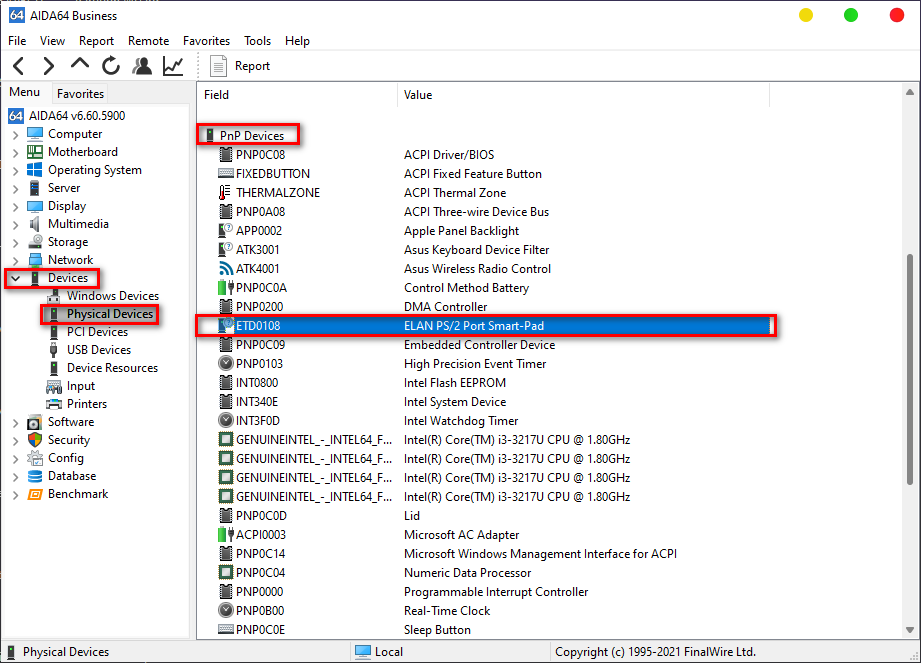Collapse the Devices tree node
This screenshot has height=663, width=921.
tap(15, 278)
